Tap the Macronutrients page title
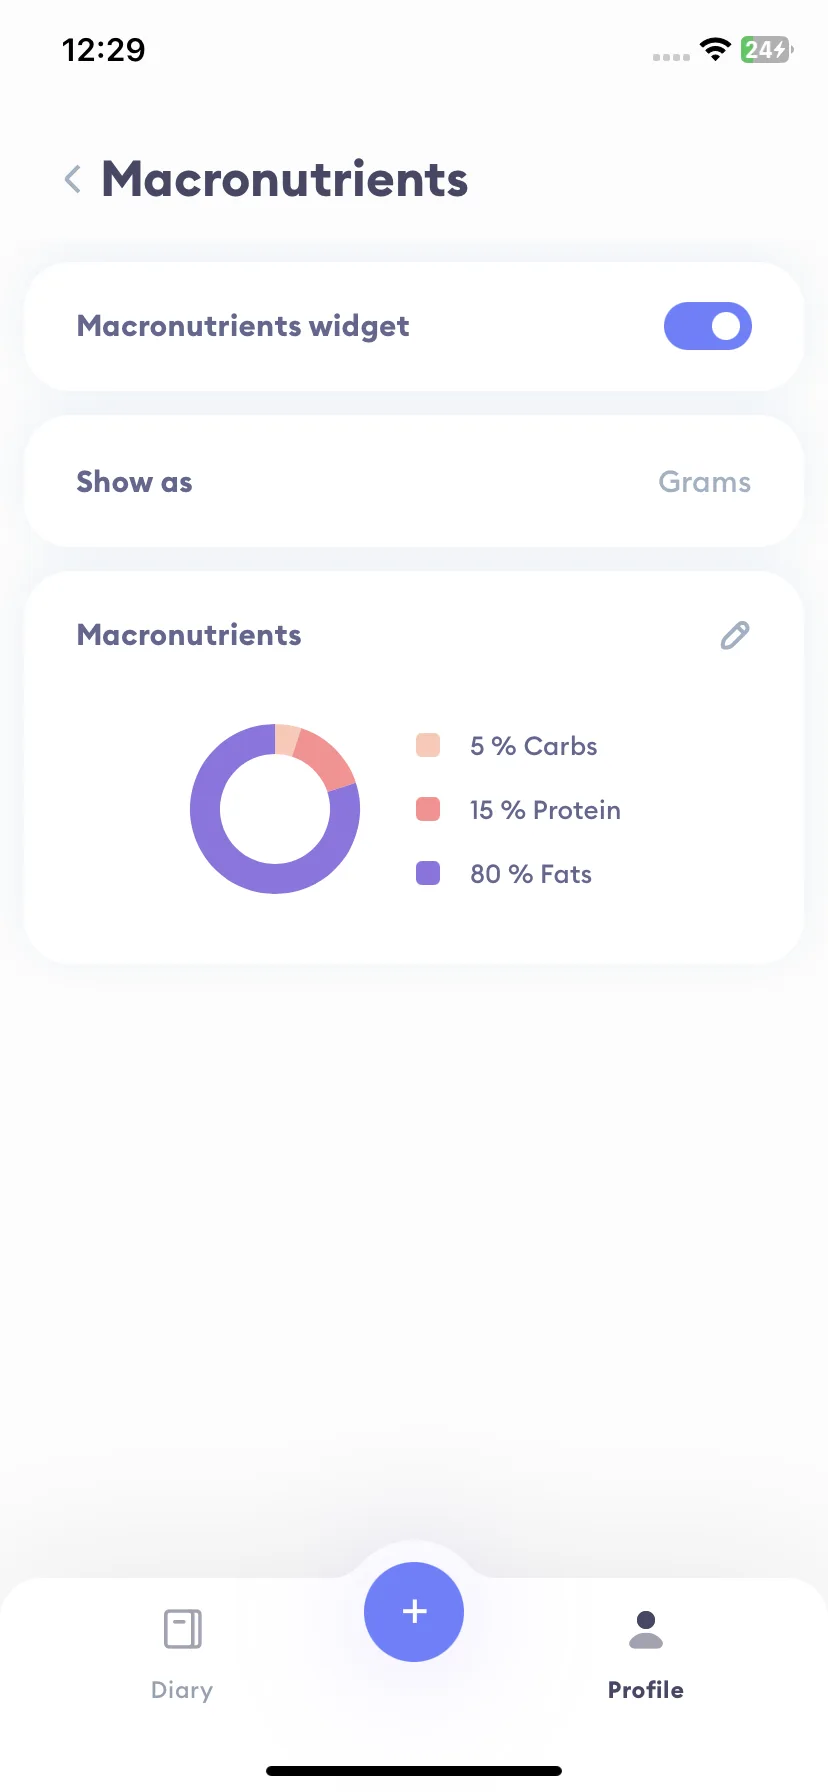 click(285, 180)
